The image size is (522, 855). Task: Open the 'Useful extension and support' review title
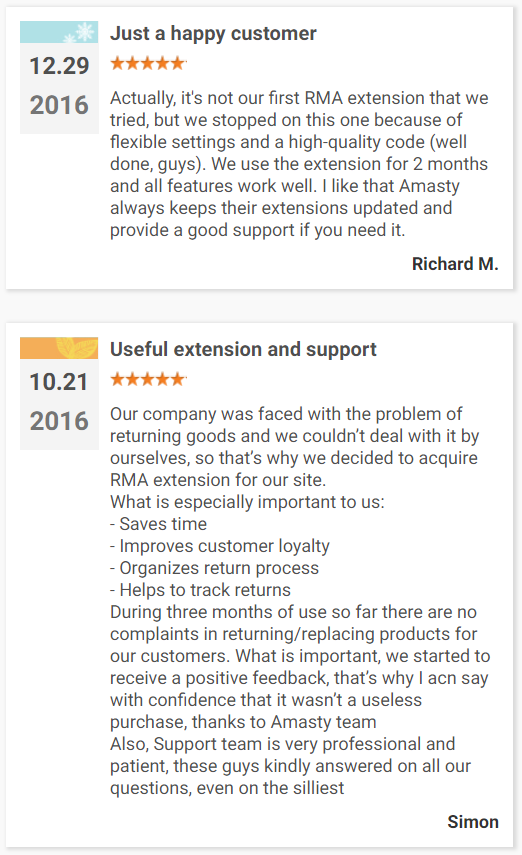click(x=243, y=350)
